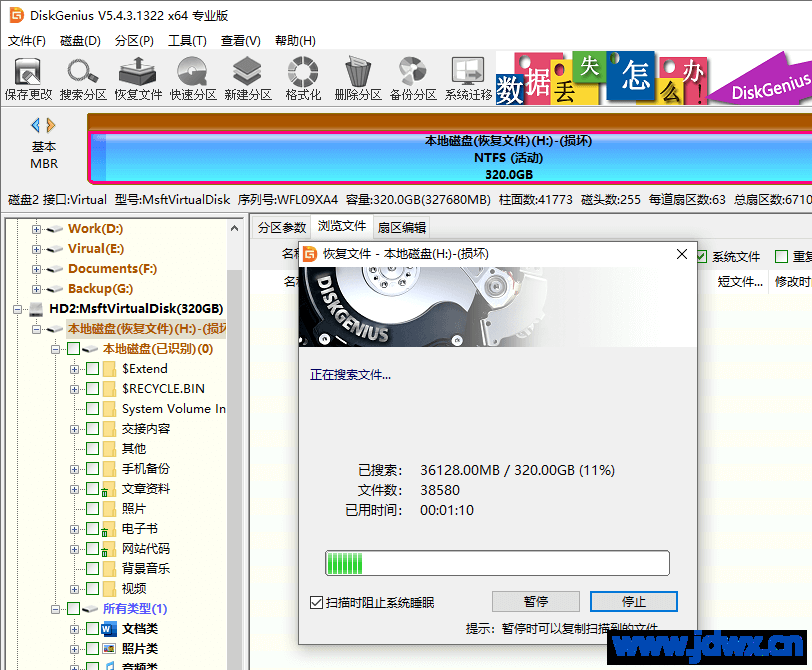Viewport: 812px width, 670px height.
Task: Go to next disk with right arrow
Action: point(51,125)
